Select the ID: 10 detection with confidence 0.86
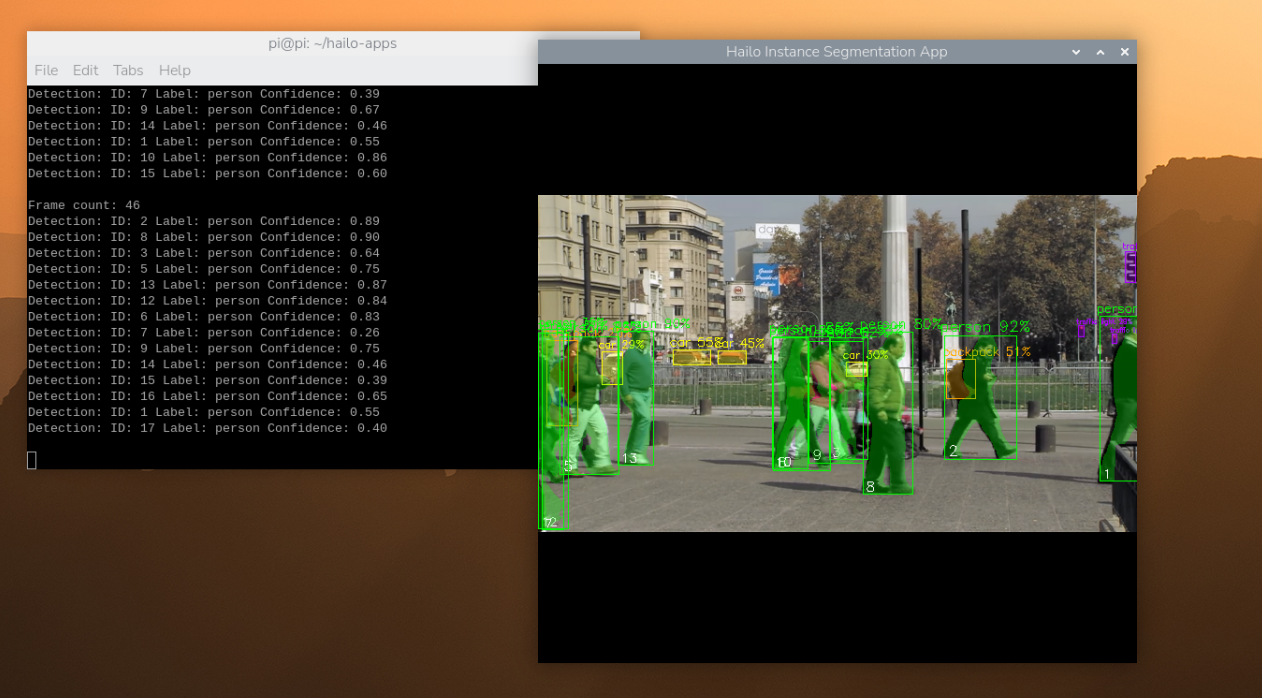The height and width of the screenshot is (698, 1262). point(208,158)
